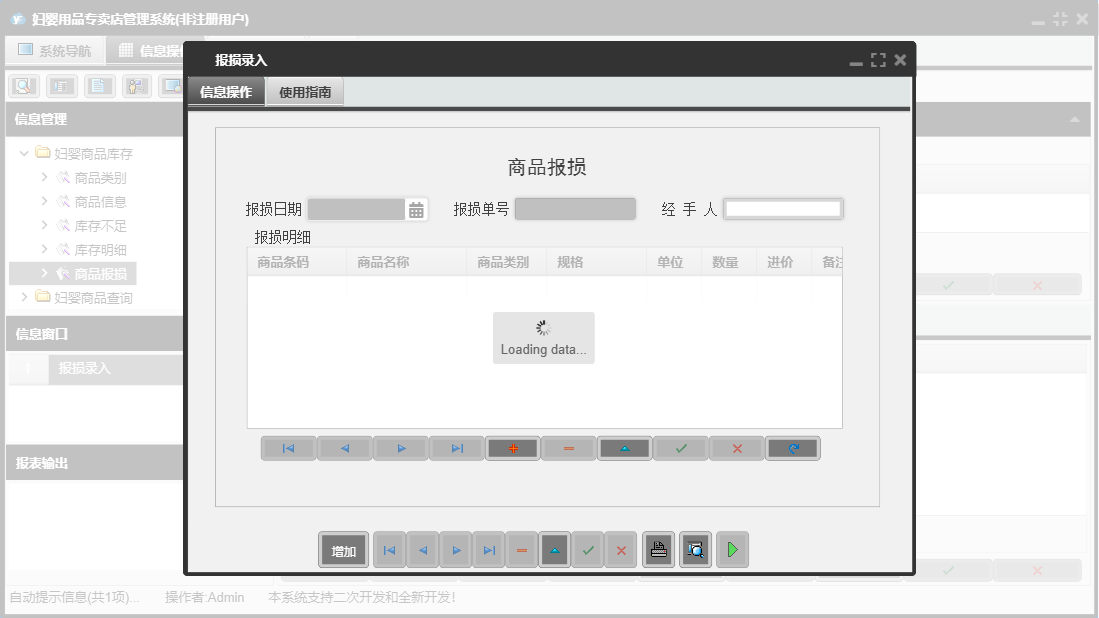
Task: Jump to first record with the navigator icon
Action: pos(288,448)
